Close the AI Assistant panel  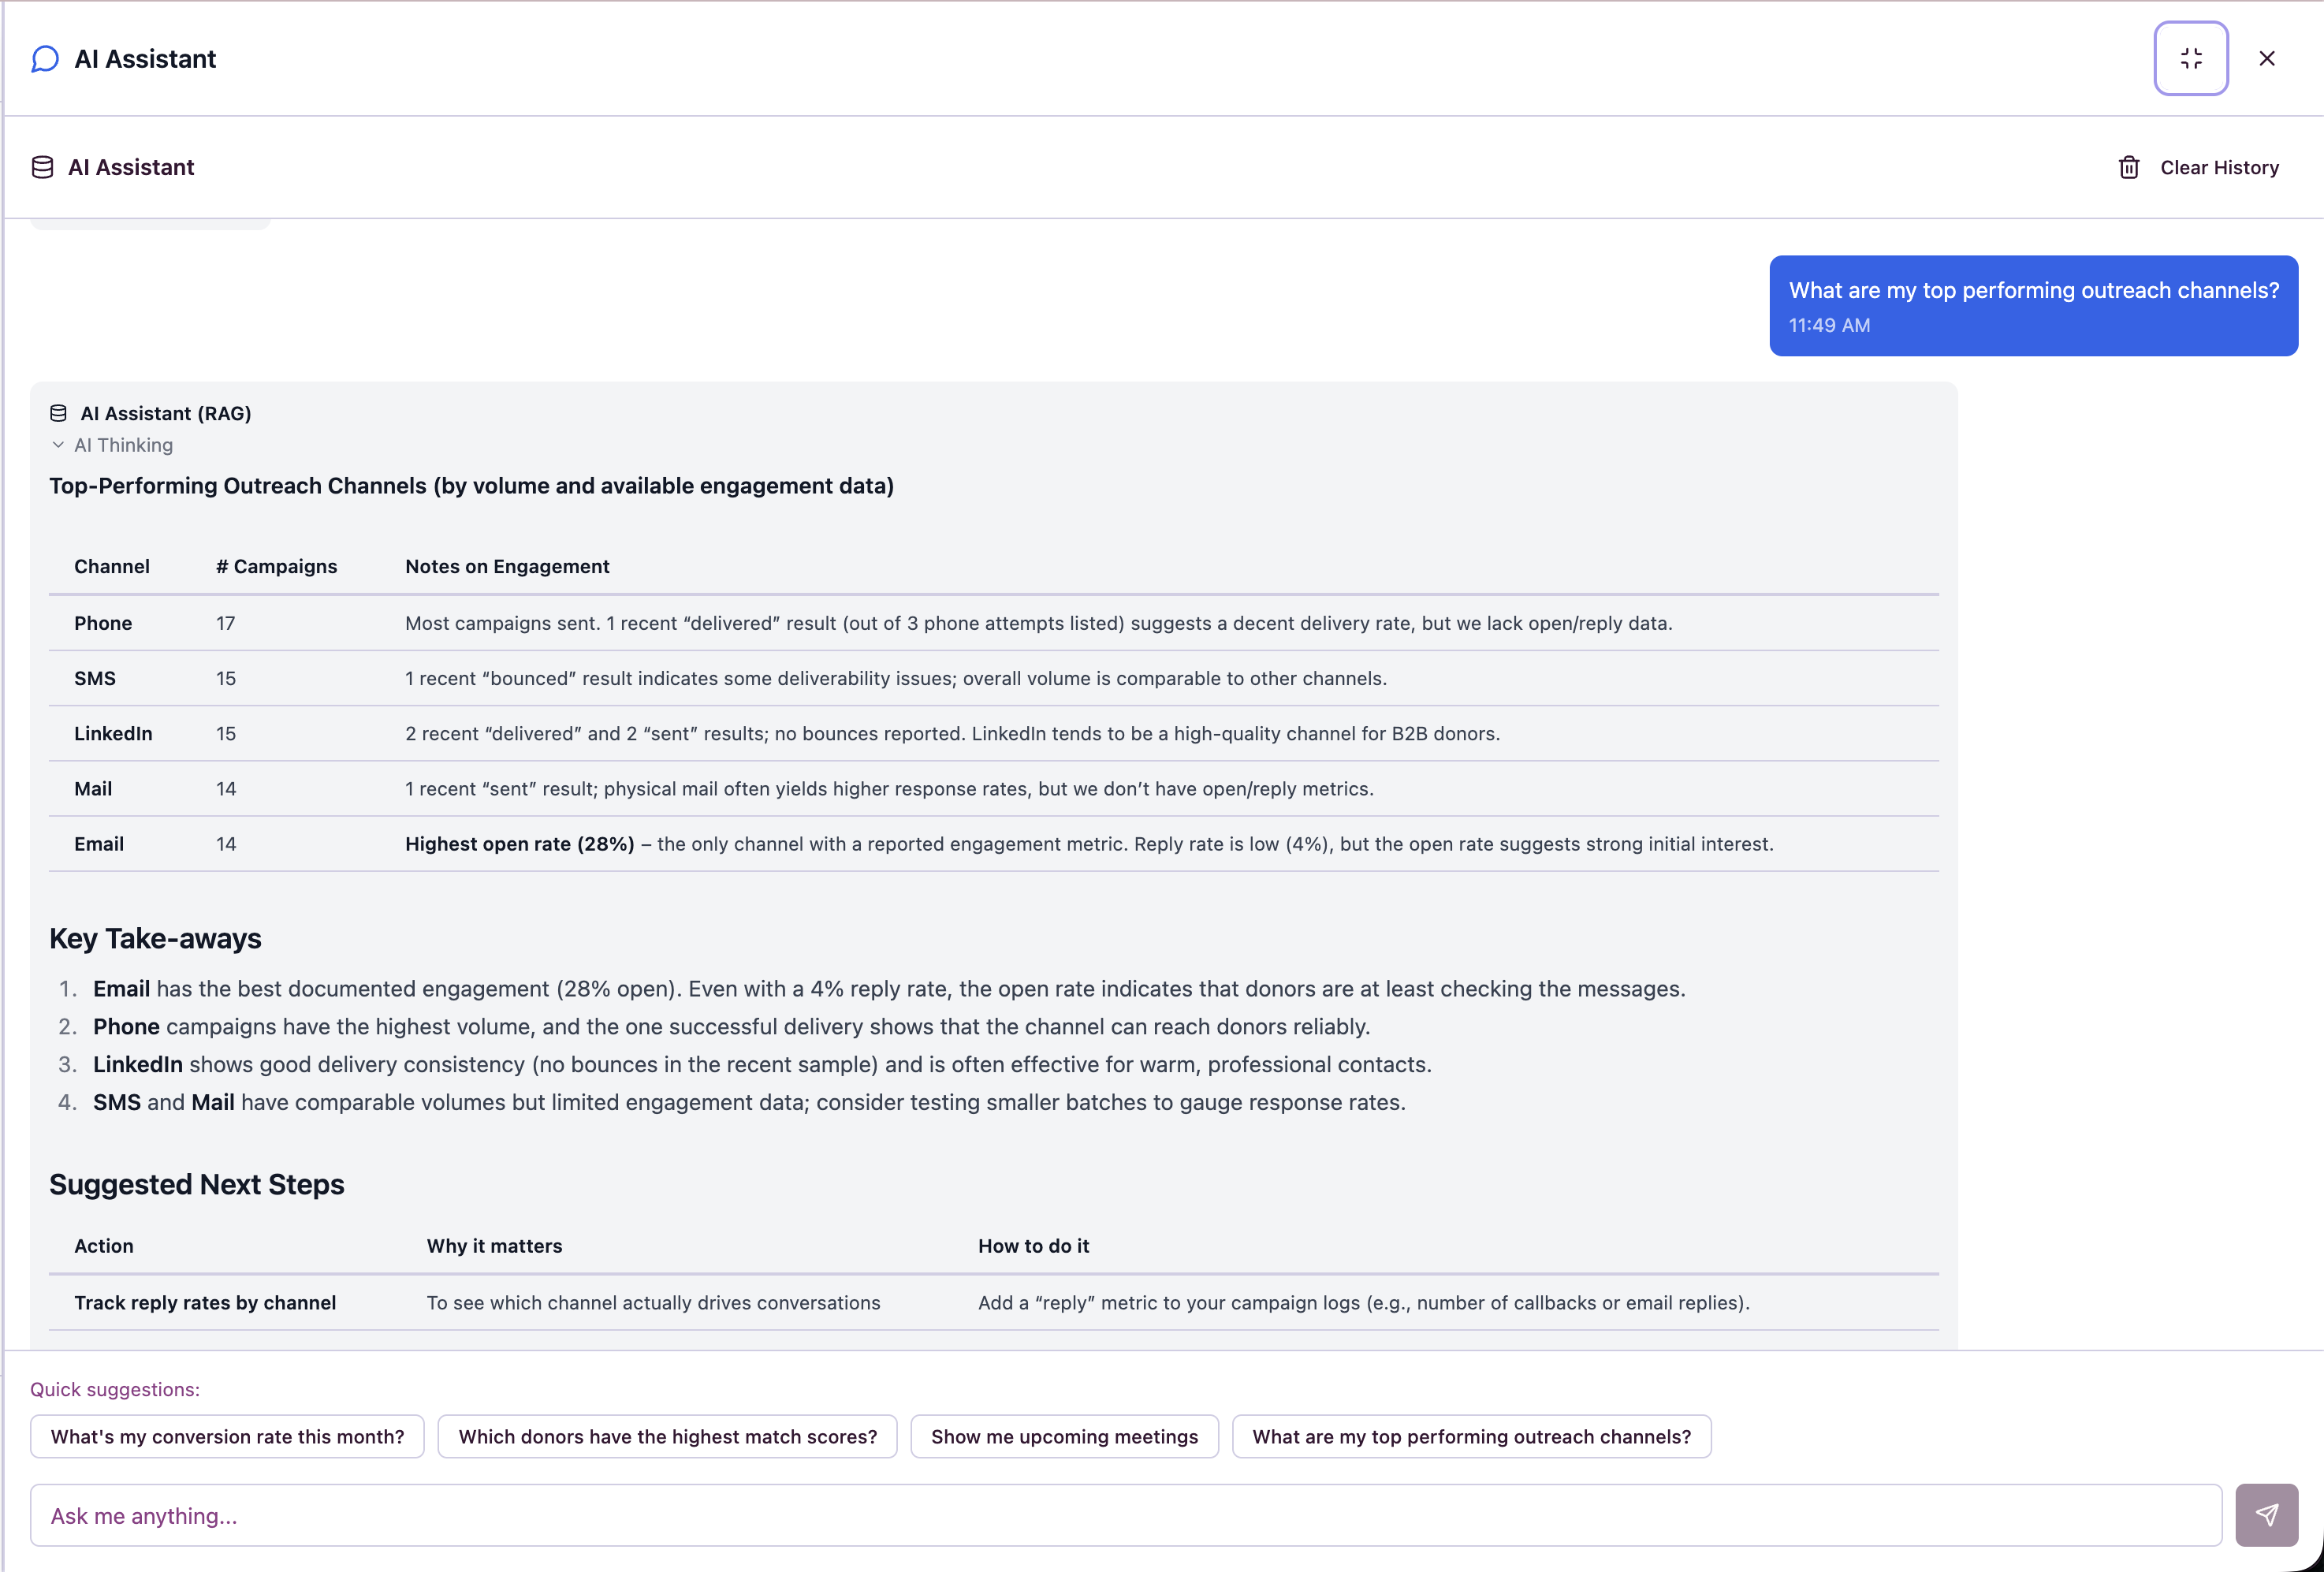coord(2266,58)
